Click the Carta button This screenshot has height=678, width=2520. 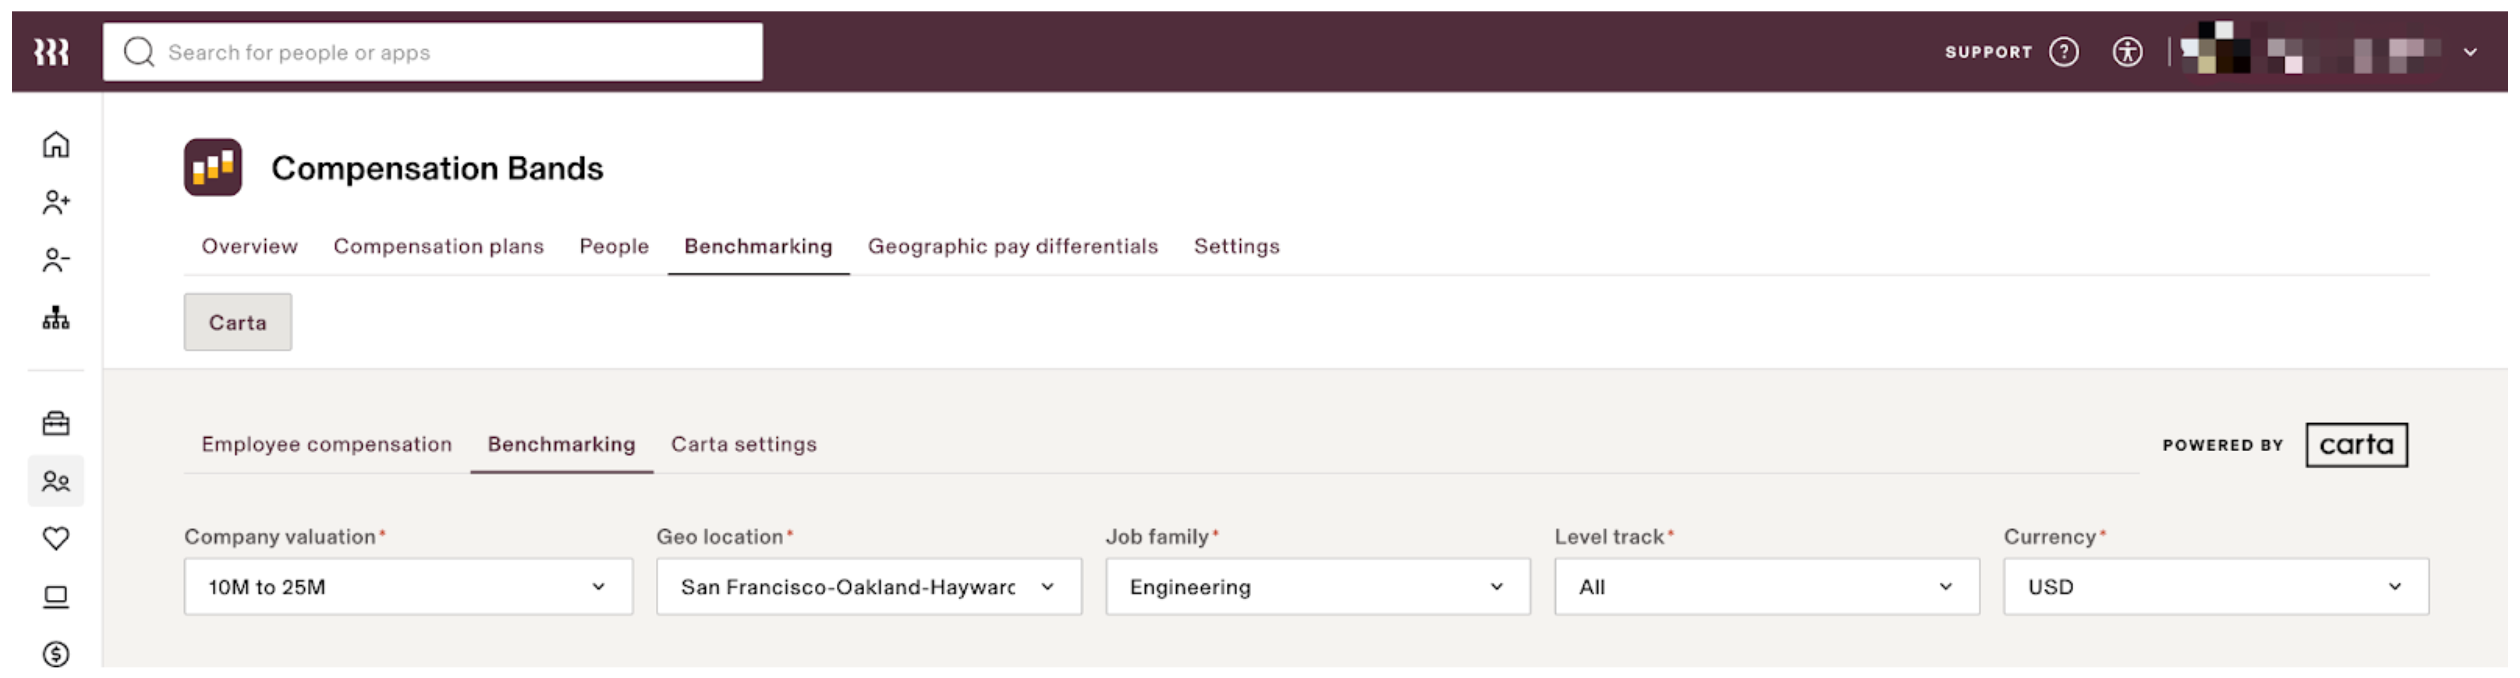(238, 323)
